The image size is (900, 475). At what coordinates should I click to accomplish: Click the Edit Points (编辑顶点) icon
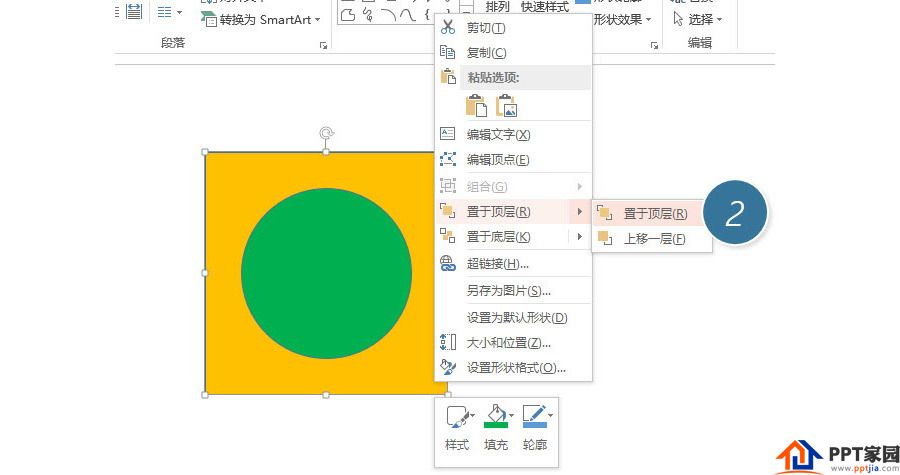point(448,159)
